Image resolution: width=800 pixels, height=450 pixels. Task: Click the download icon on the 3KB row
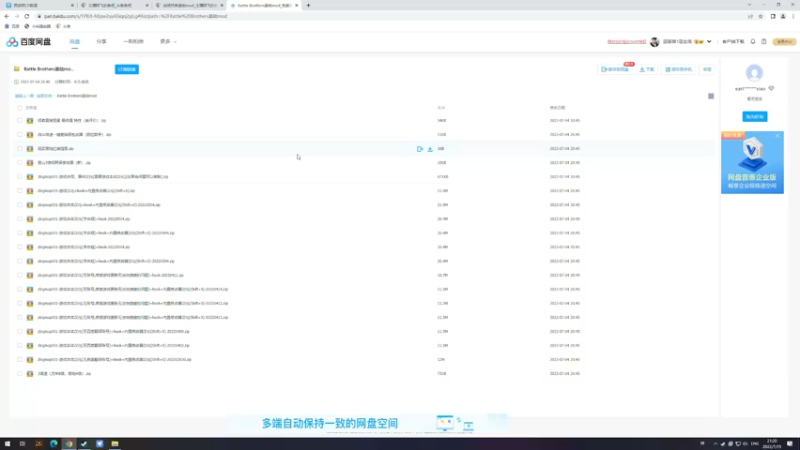tap(430, 149)
